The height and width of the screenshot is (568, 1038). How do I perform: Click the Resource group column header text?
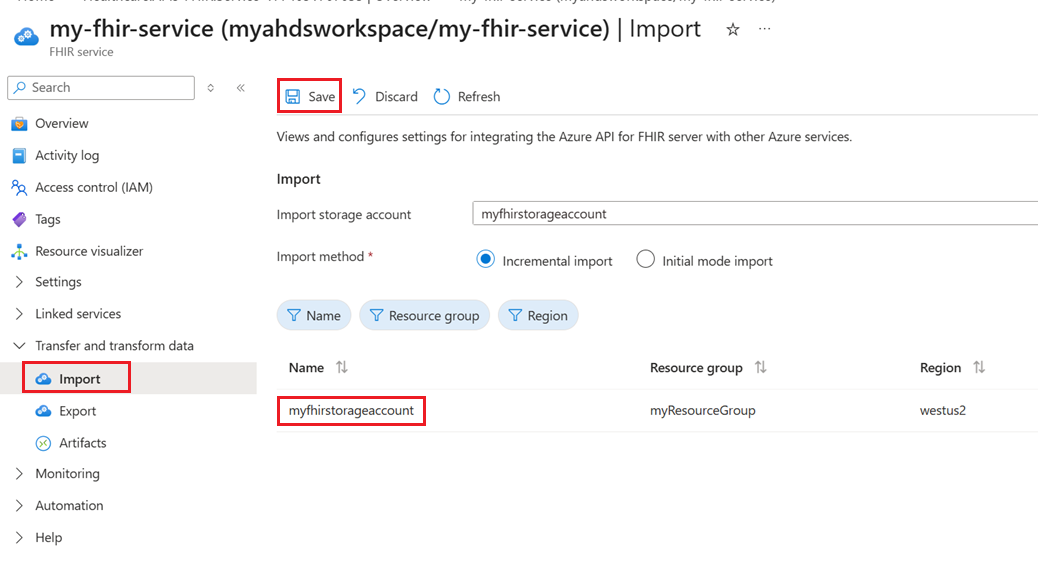(696, 367)
